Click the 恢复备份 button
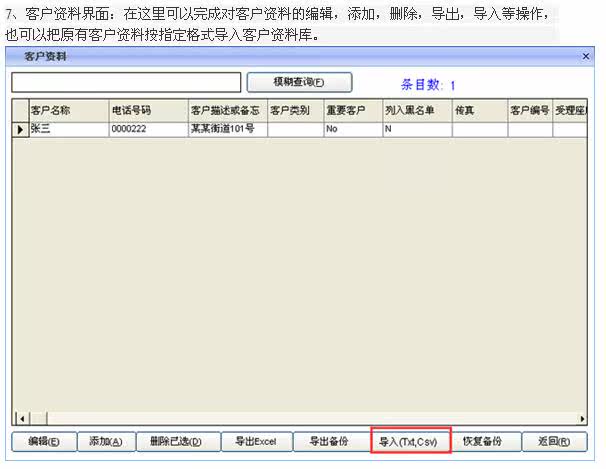Screen dimensions: 606x469 pyautogui.click(x=484, y=442)
